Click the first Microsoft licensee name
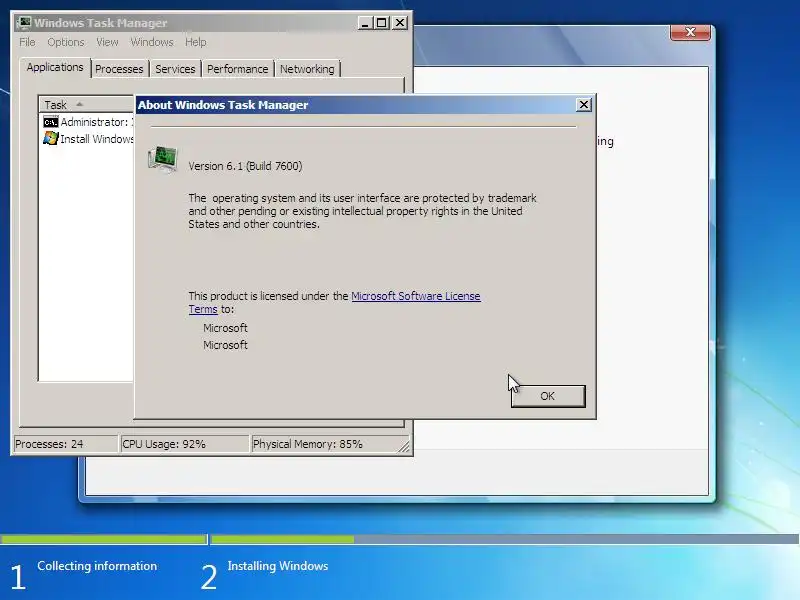The height and width of the screenshot is (600, 800). click(226, 328)
